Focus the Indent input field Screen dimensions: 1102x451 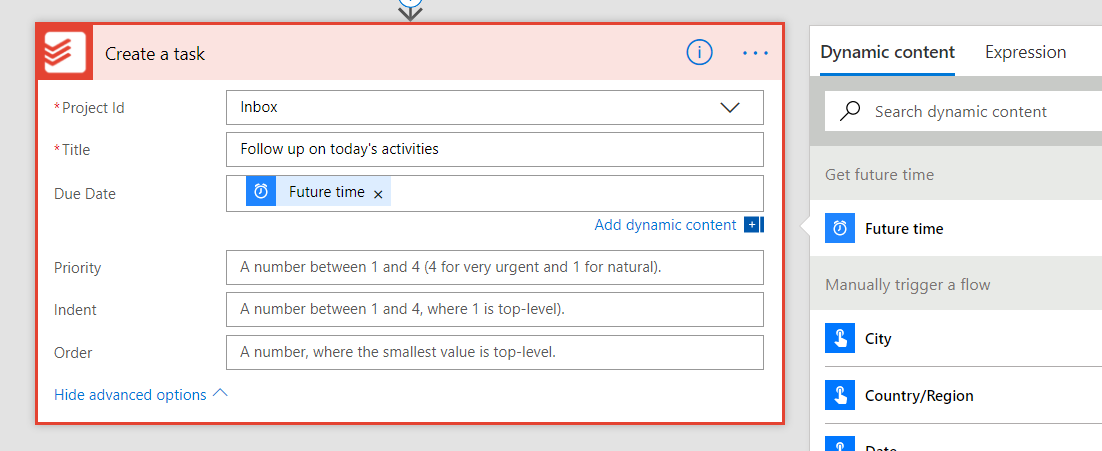pyautogui.click(x=494, y=310)
